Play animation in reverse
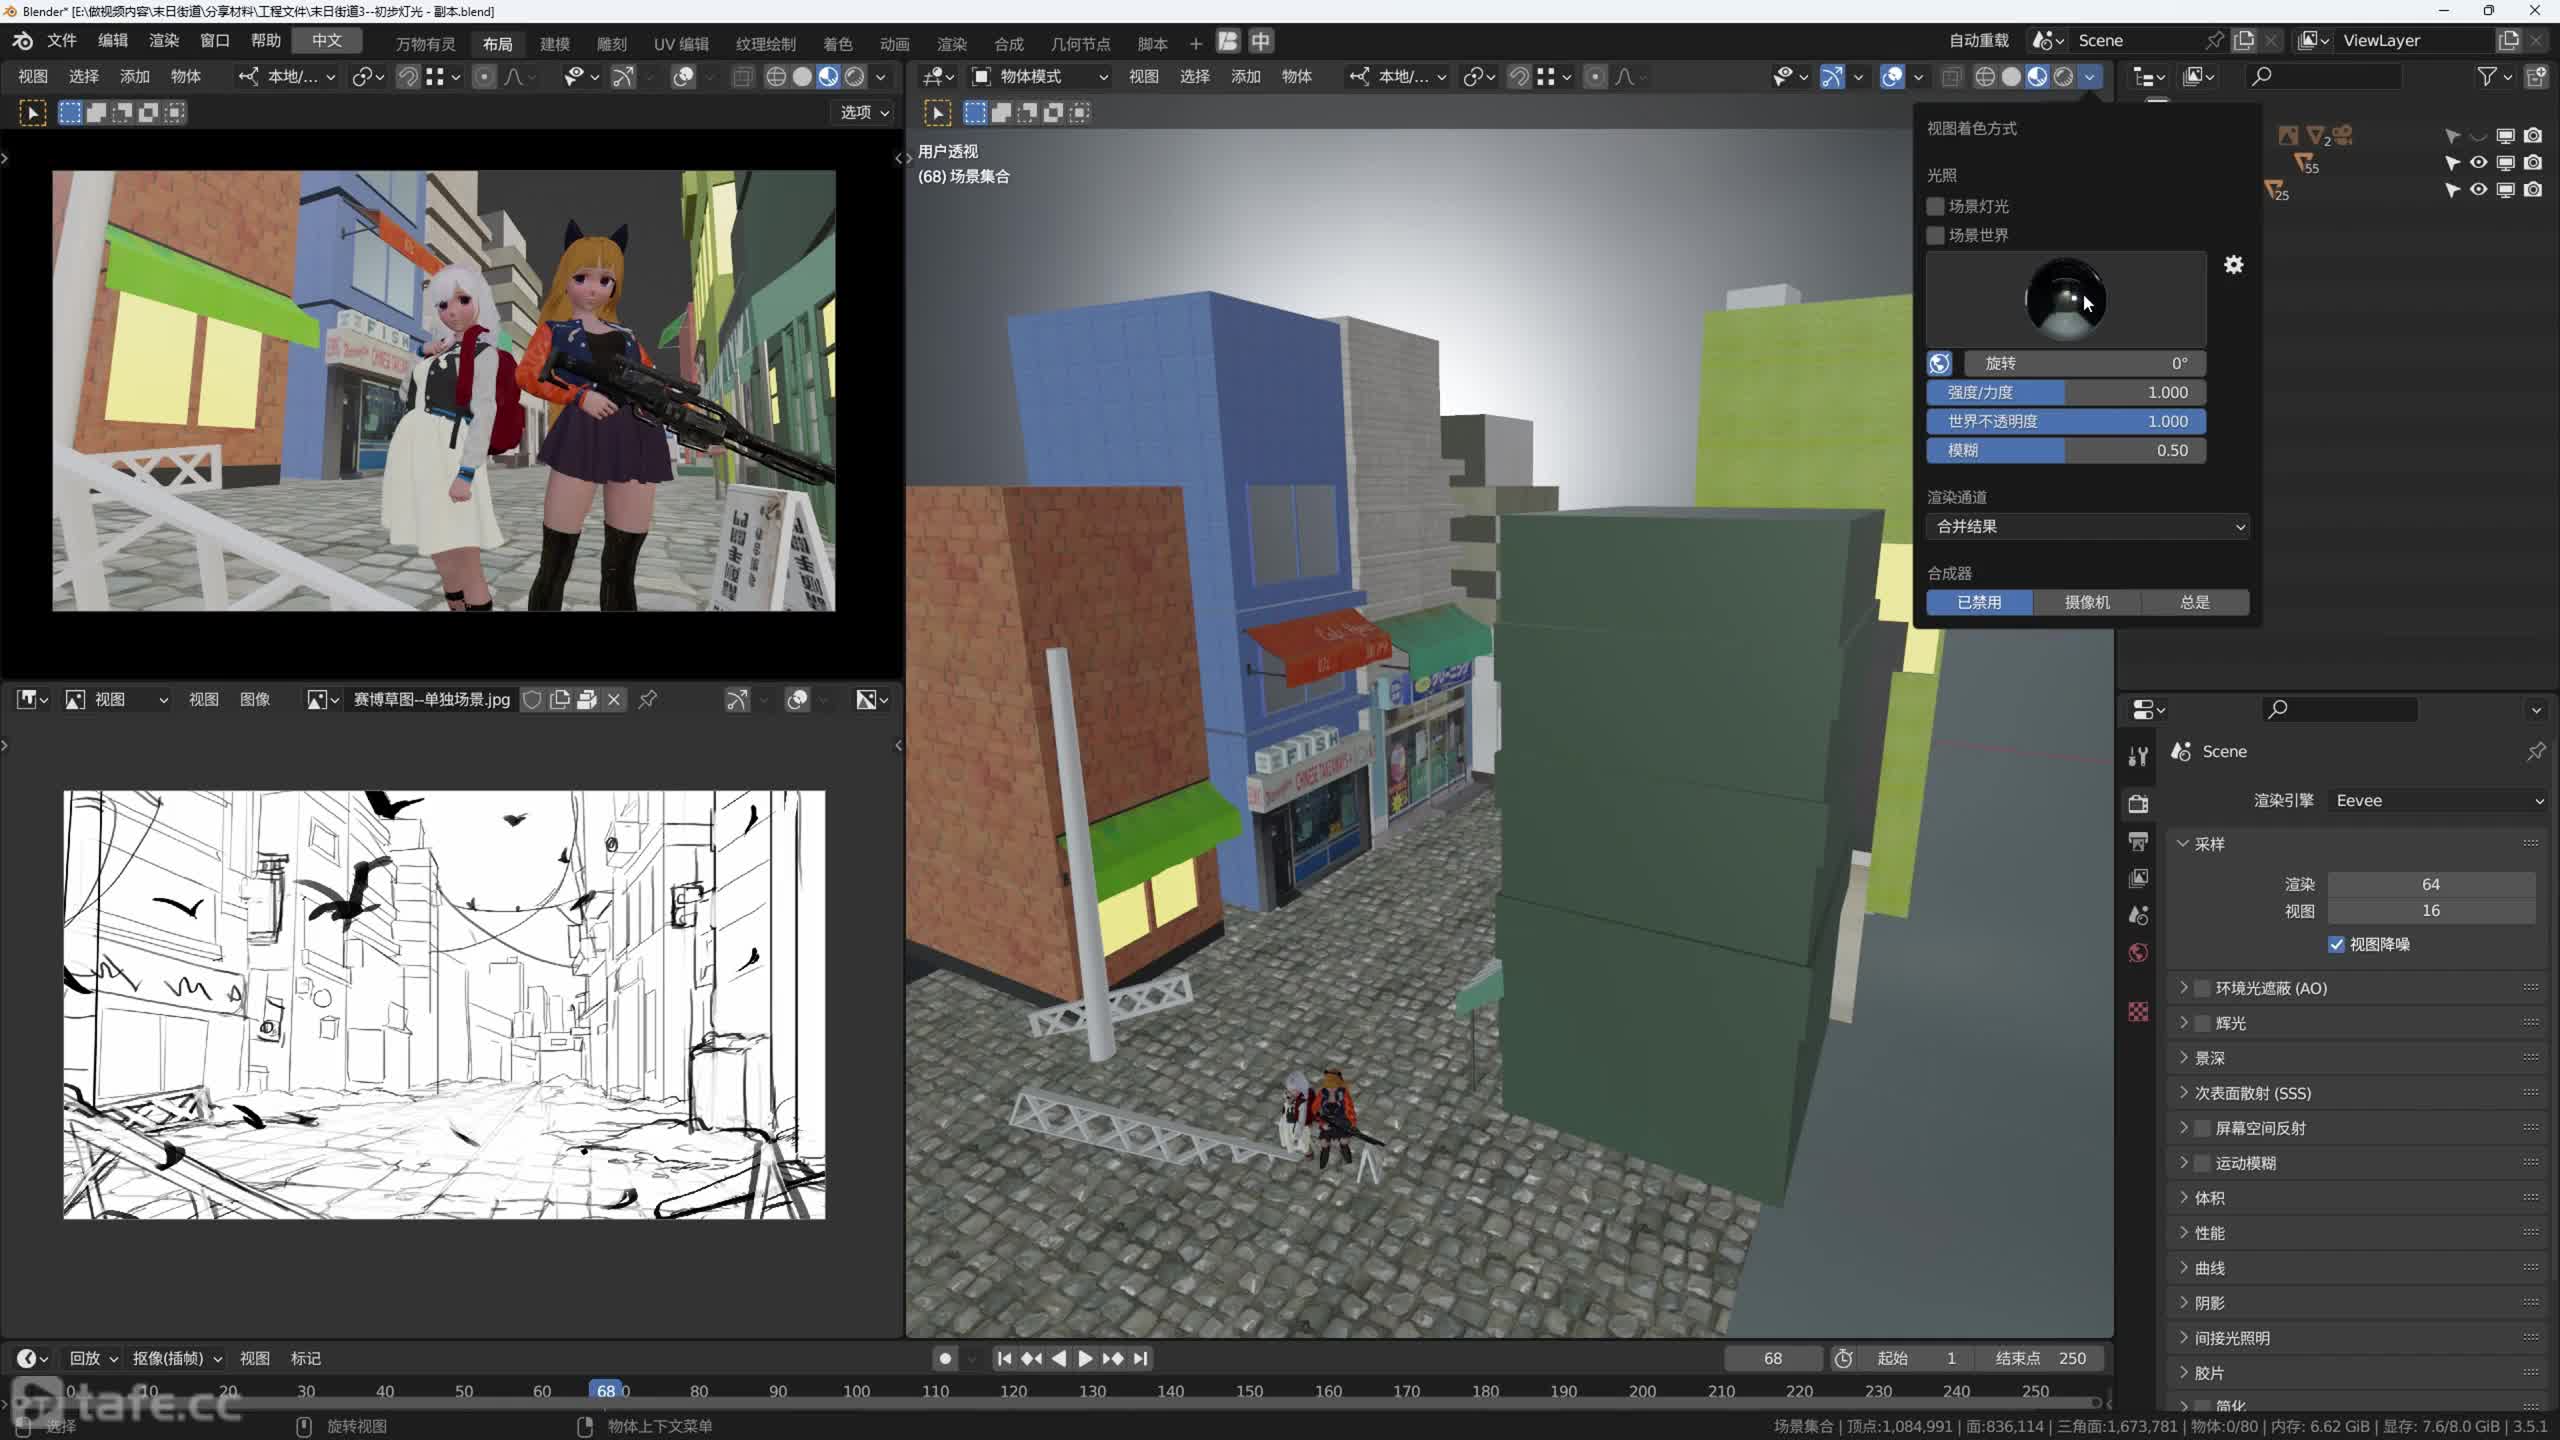This screenshot has height=1440, width=2560. pos(1058,1358)
